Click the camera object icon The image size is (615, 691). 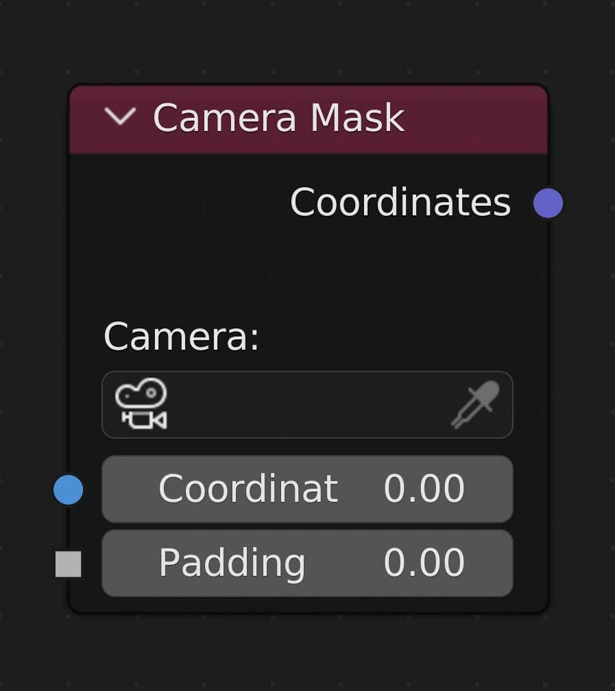(x=141, y=405)
